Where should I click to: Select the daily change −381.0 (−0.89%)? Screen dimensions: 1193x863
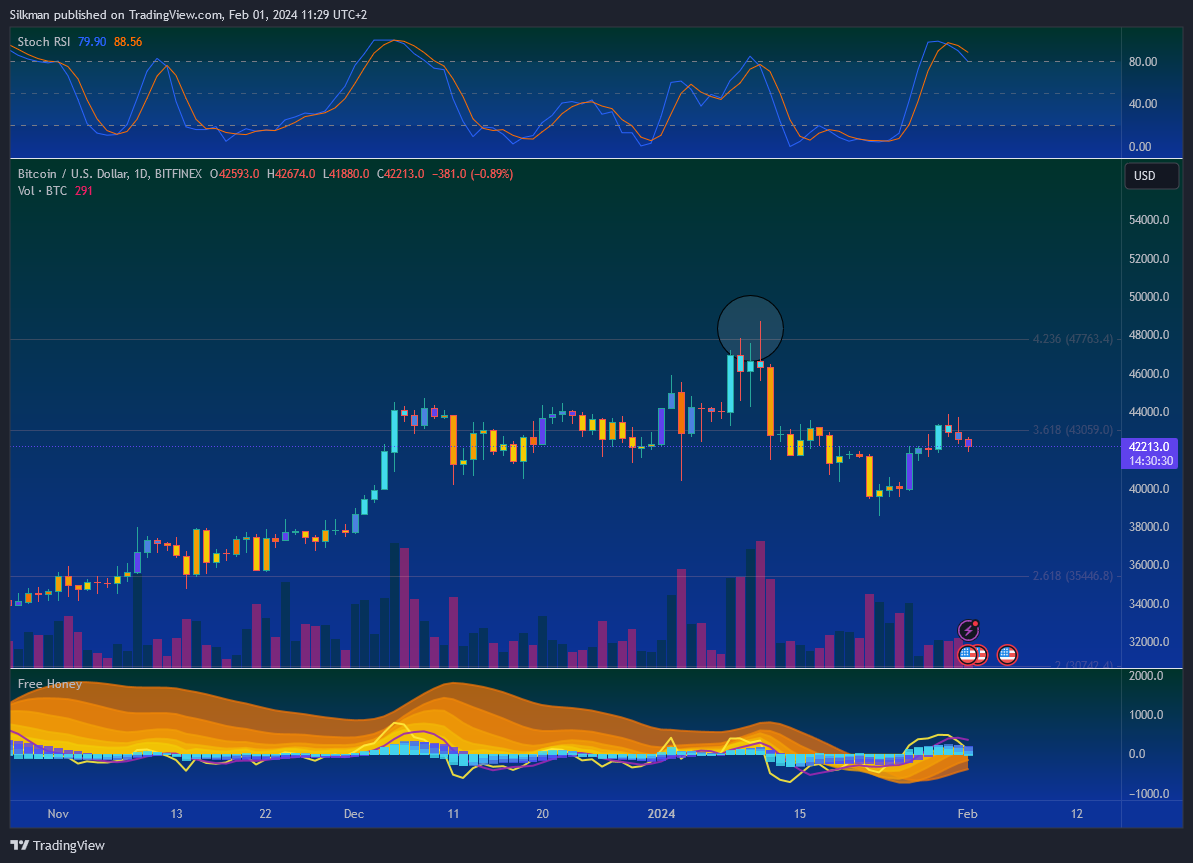(x=472, y=174)
